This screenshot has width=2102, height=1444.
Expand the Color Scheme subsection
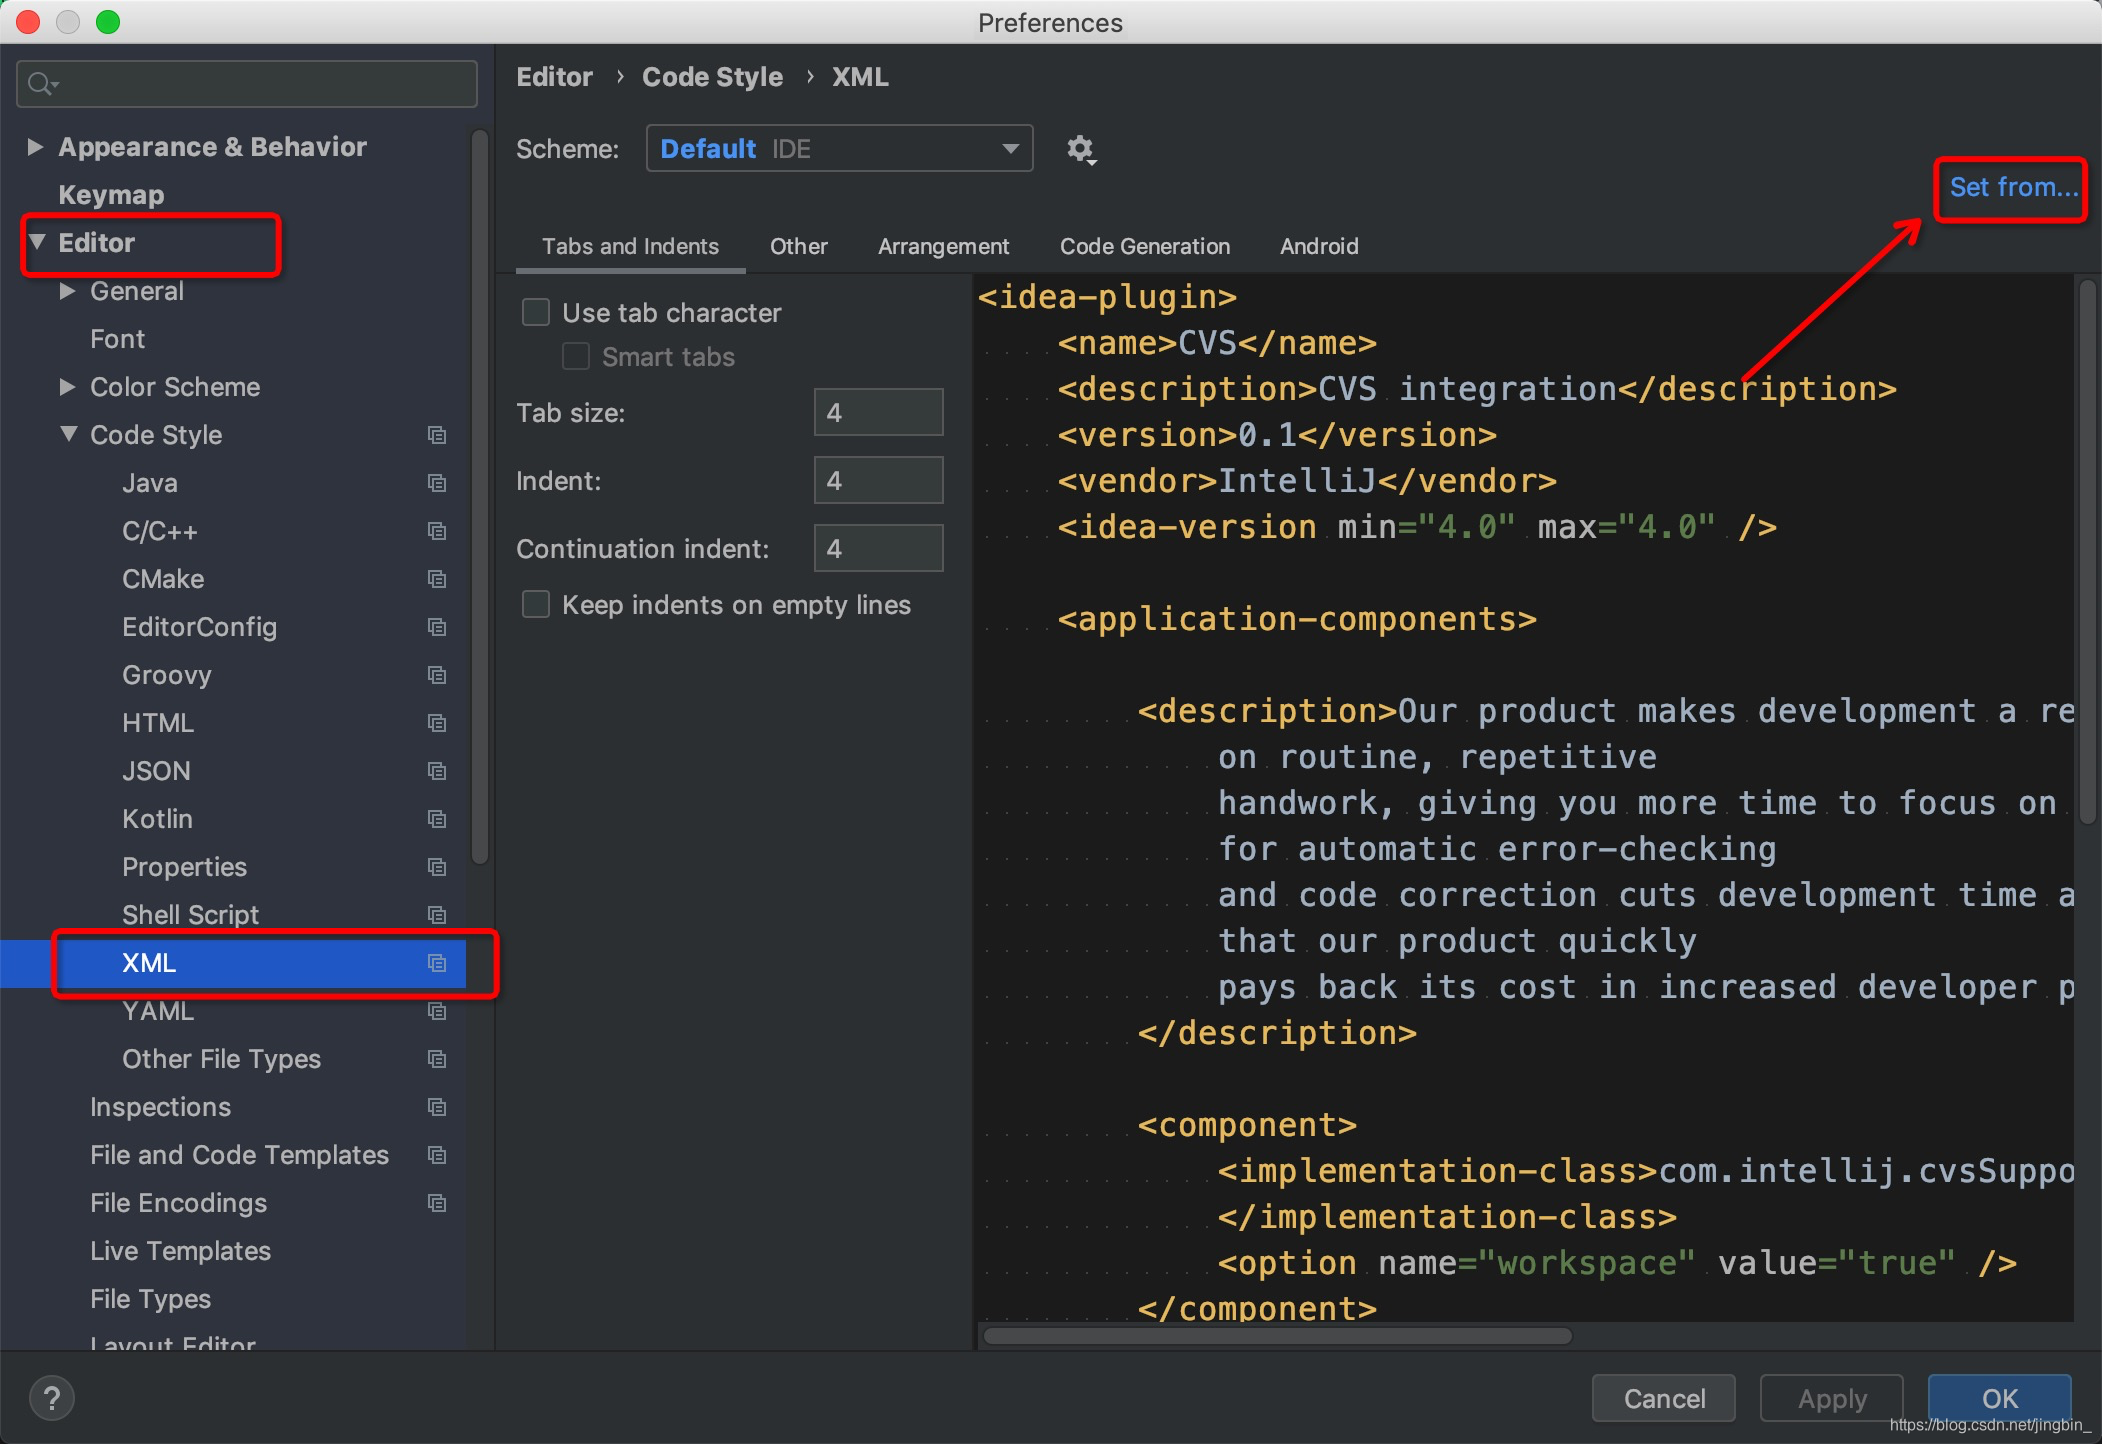coord(67,387)
